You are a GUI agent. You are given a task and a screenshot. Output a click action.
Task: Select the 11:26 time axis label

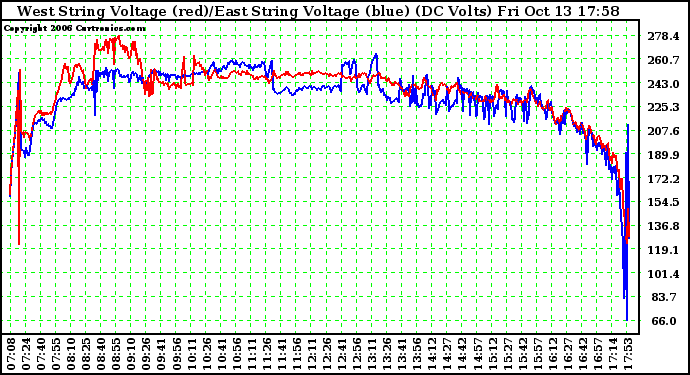pos(267,354)
